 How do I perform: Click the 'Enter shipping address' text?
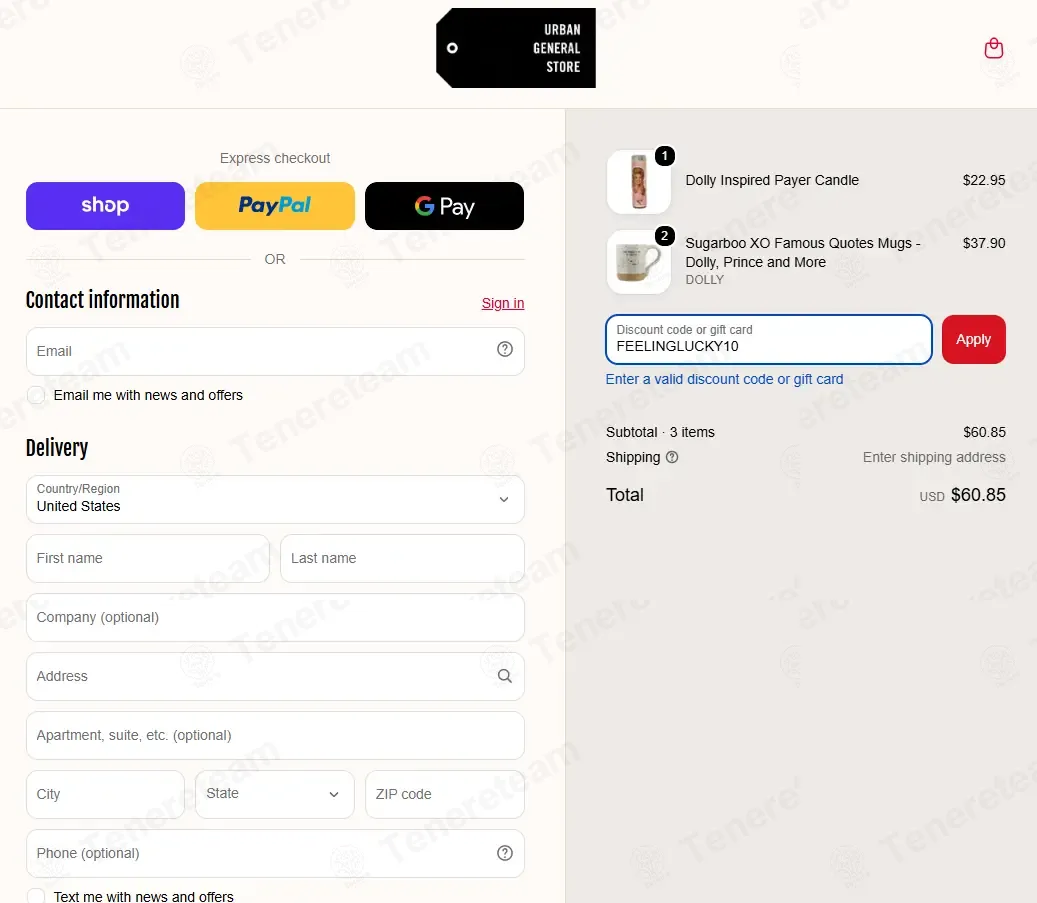(x=934, y=457)
